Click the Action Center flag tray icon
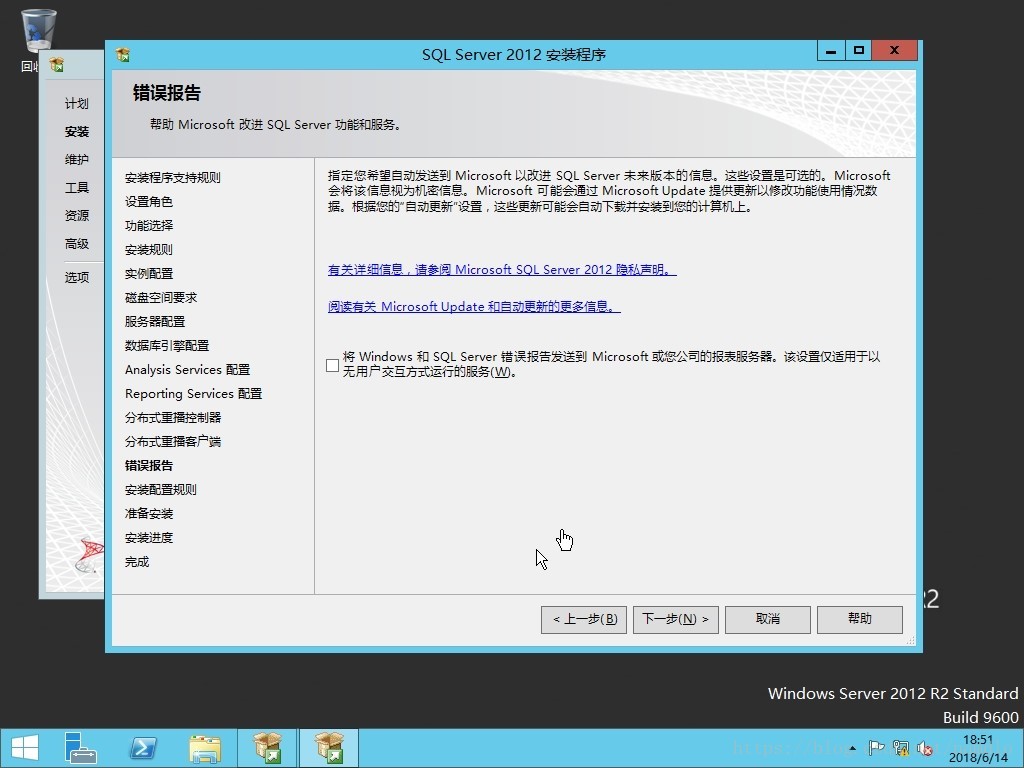 [876, 748]
